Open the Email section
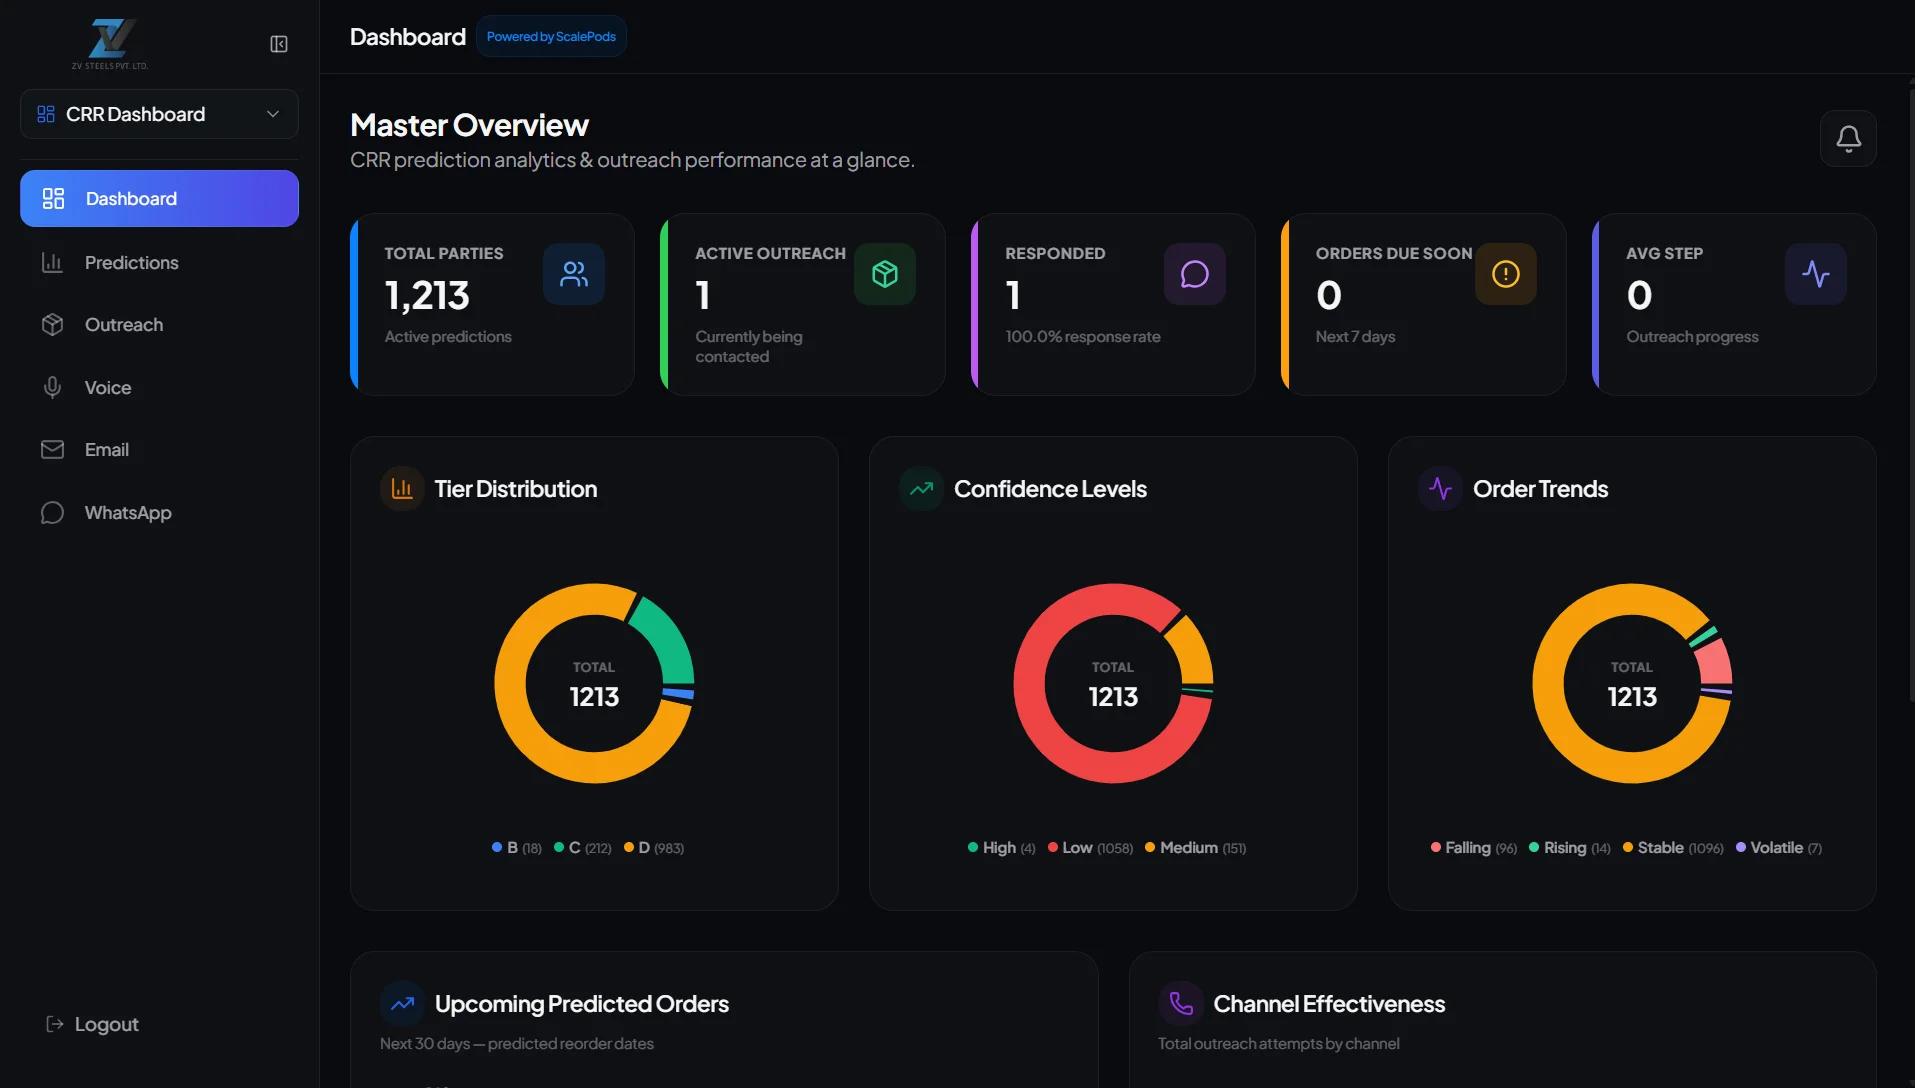 [159, 449]
